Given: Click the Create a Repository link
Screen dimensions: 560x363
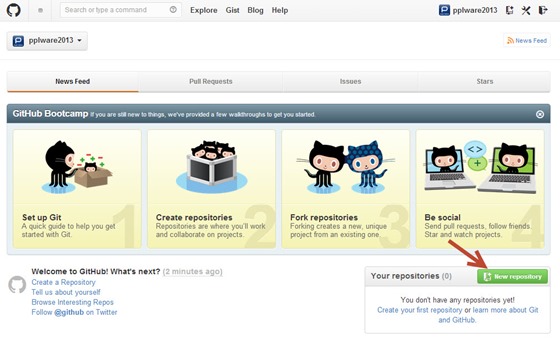Looking at the screenshot, I should [x=64, y=282].
